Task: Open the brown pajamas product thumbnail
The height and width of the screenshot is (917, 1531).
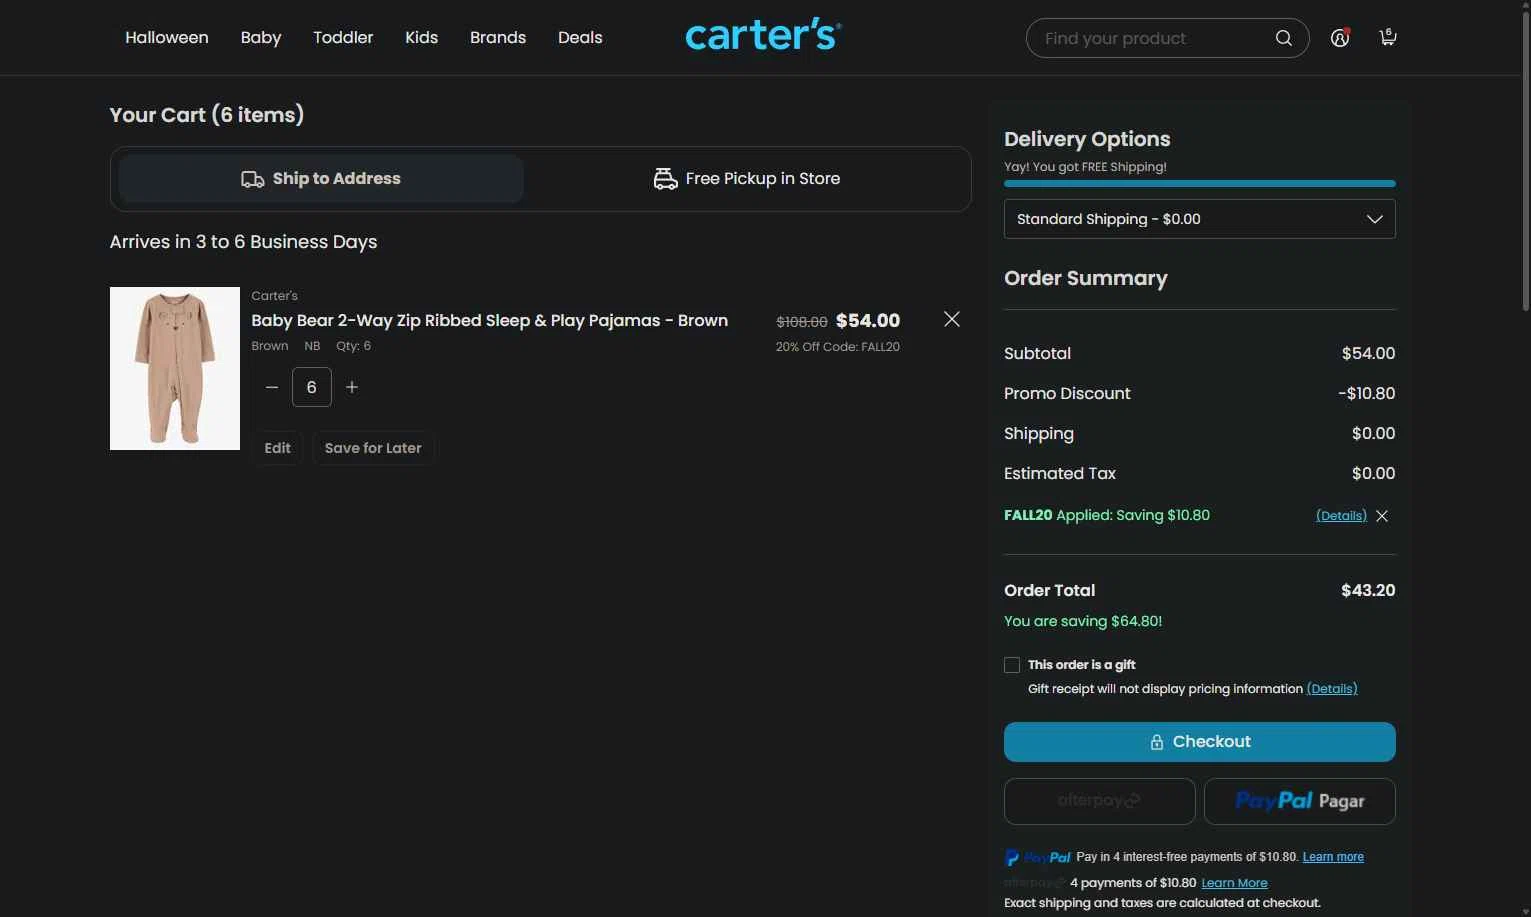Action: [x=175, y=369]
